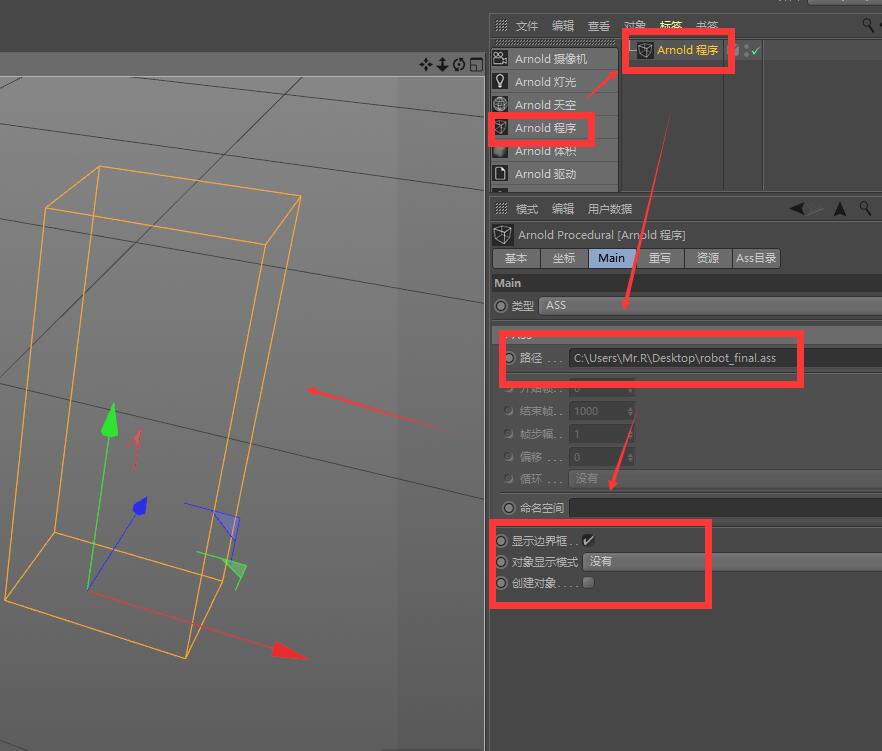The width and height of the screenshot is (882, 751).
Task: Click the 偏移 stepper arrows
Action: pyautogui.click(x=630, y=456)
